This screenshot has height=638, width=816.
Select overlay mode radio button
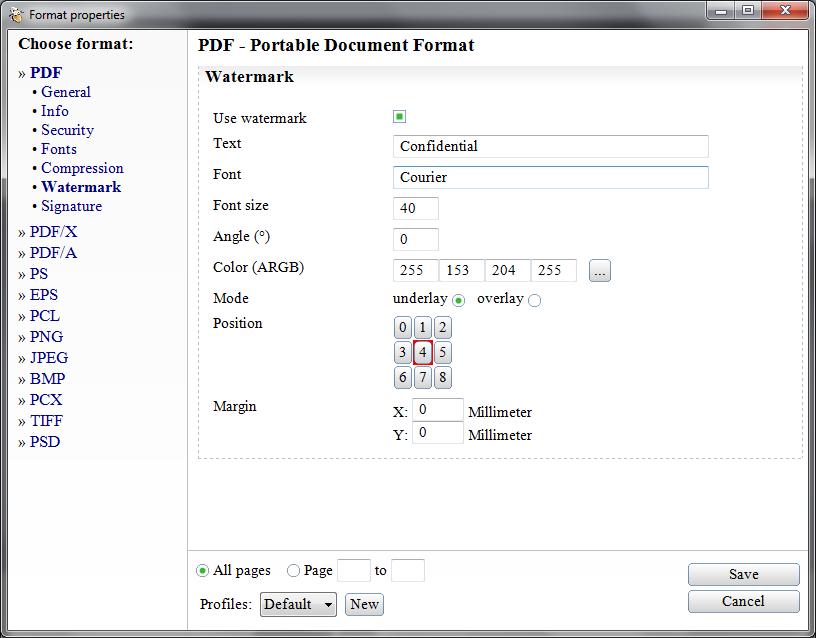pyautogui.click(x=534, y=300)
